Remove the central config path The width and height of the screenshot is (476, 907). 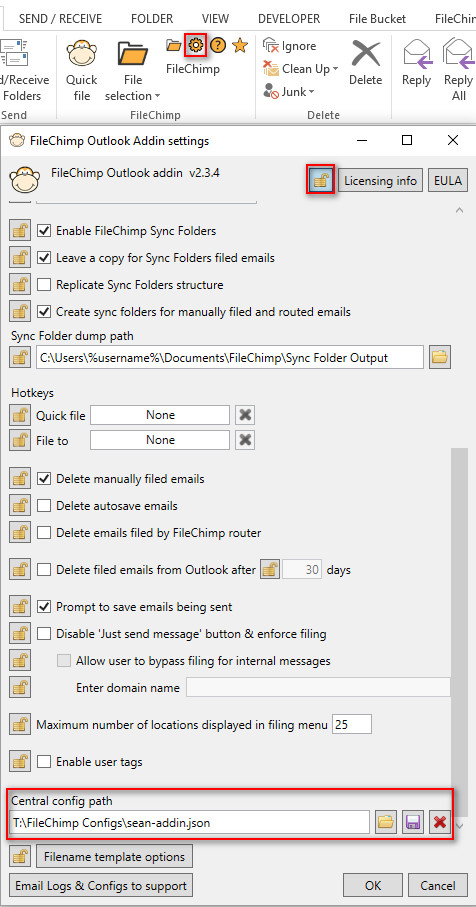(x=440, y=822)
